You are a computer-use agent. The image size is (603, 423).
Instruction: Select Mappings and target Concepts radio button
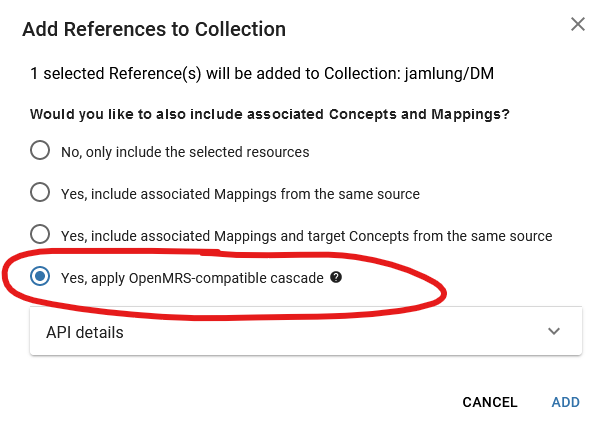click(x=40, y=234)
